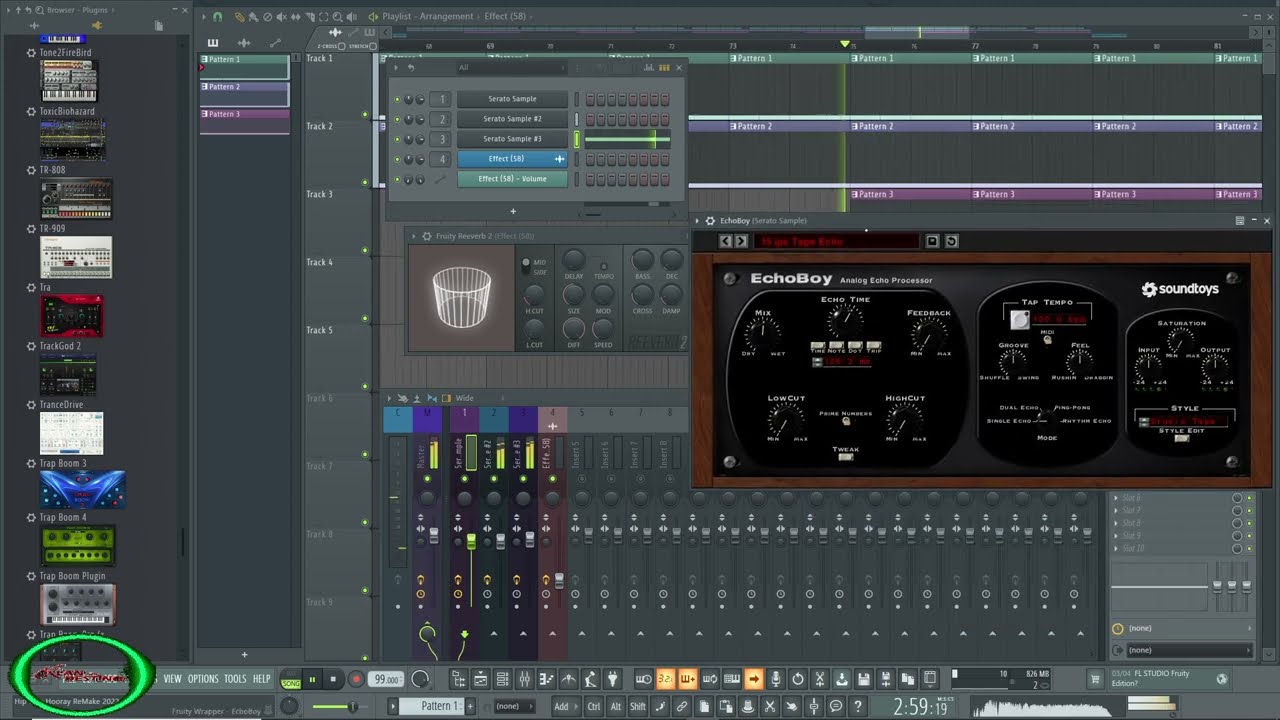Select the slice tool in playlist toolbar
The height and width of the screenshot is (720, 1280).
310,16
